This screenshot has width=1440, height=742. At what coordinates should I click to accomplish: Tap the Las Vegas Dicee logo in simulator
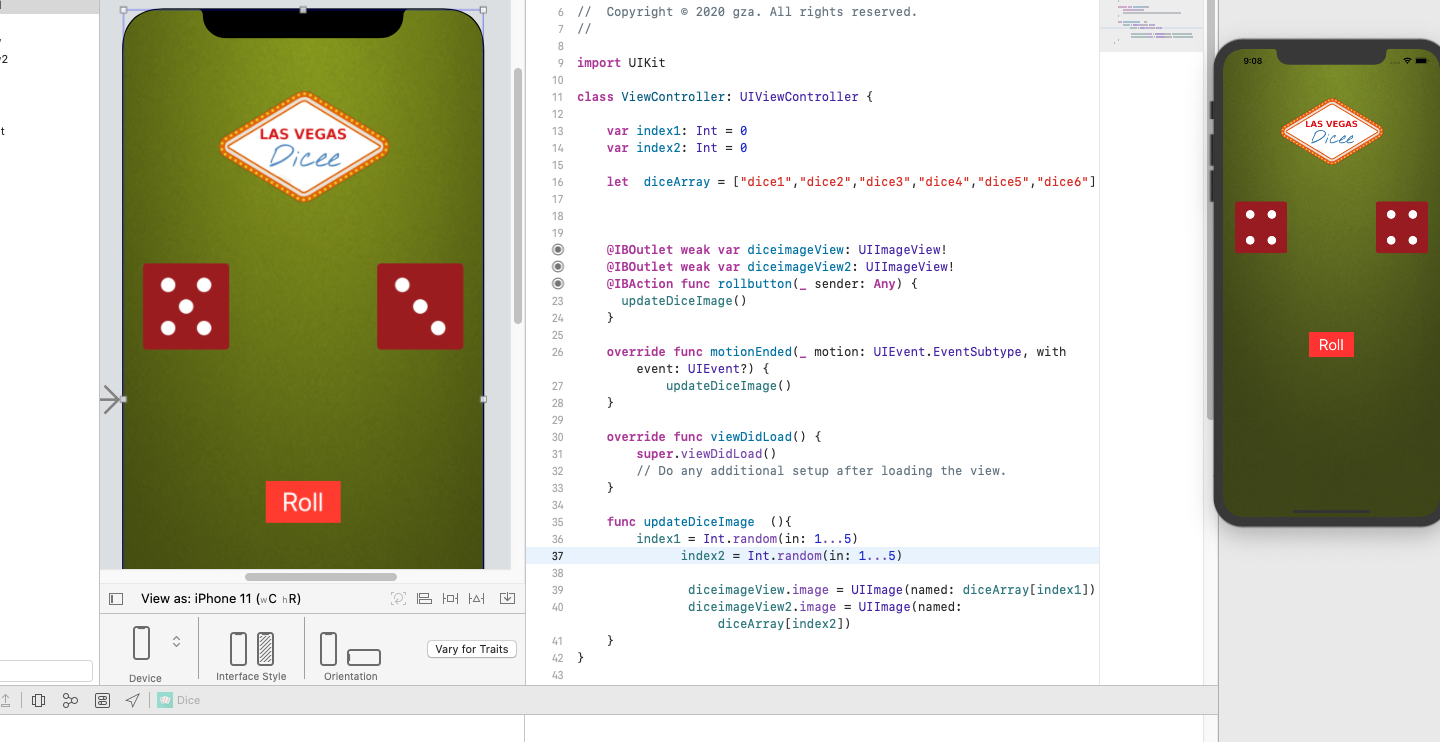(1332, 131)
